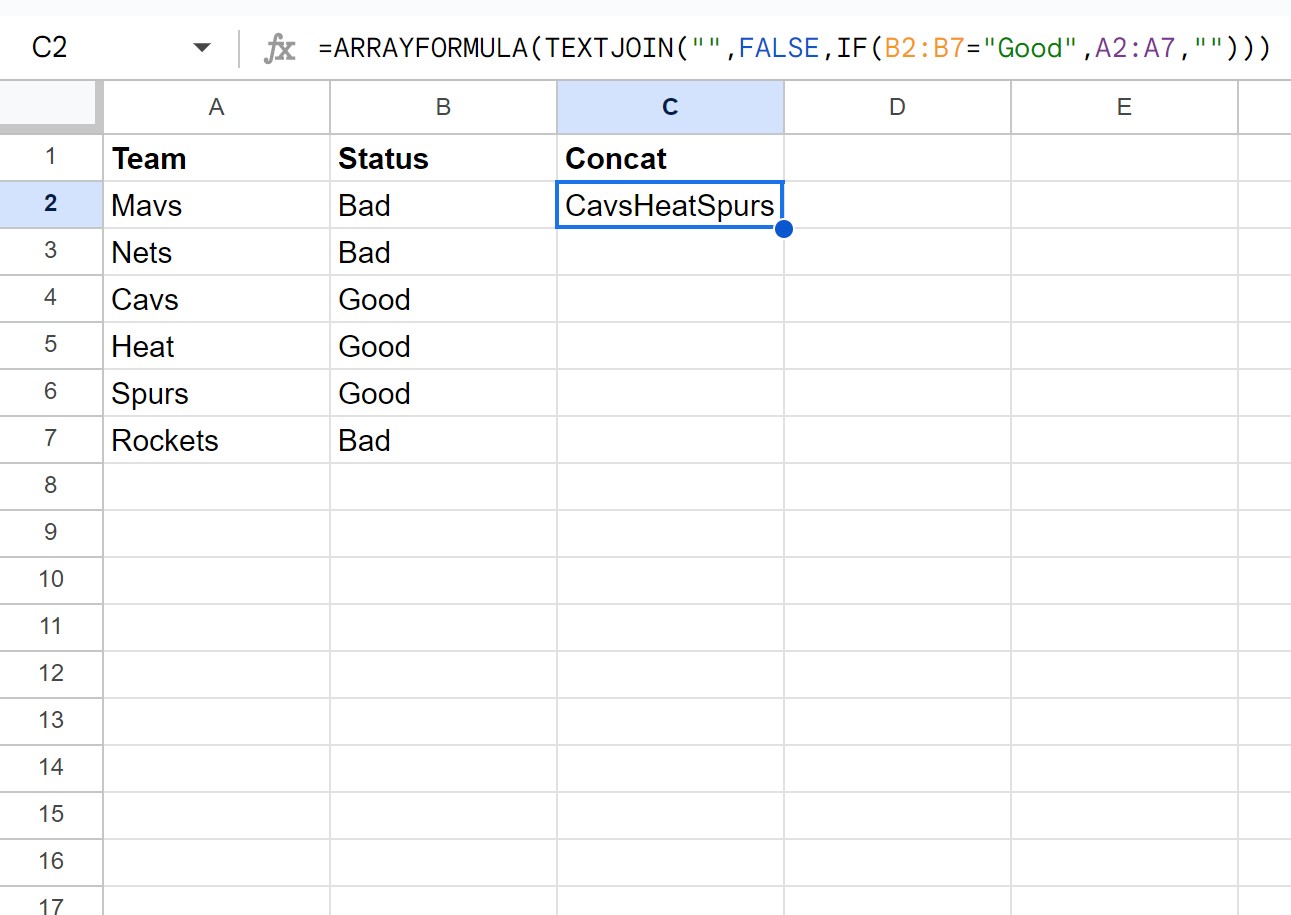
Task: Click the Good status cell beside Spurs
Action: point(443,393)
